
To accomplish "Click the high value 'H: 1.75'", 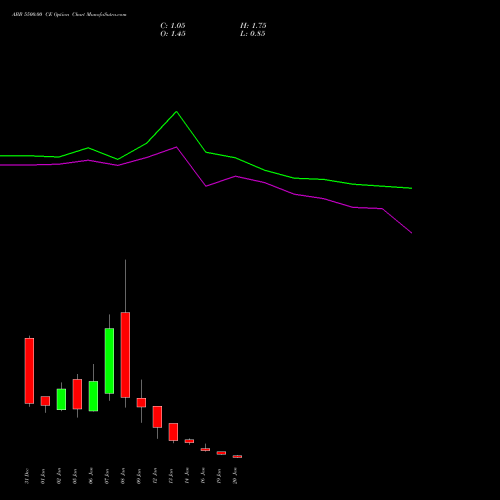I will pos(253,26).
